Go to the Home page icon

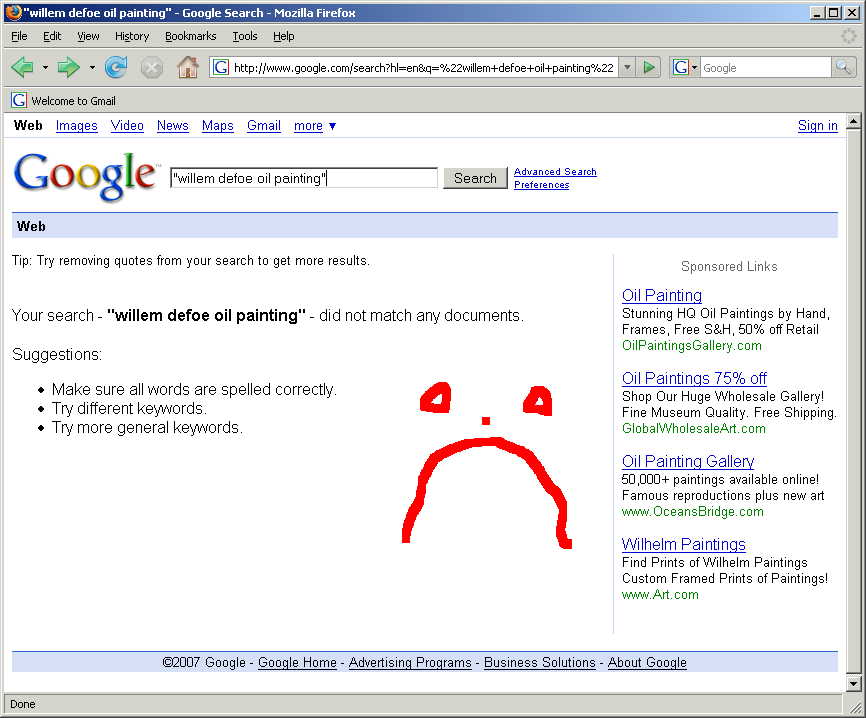click(188, 67)
